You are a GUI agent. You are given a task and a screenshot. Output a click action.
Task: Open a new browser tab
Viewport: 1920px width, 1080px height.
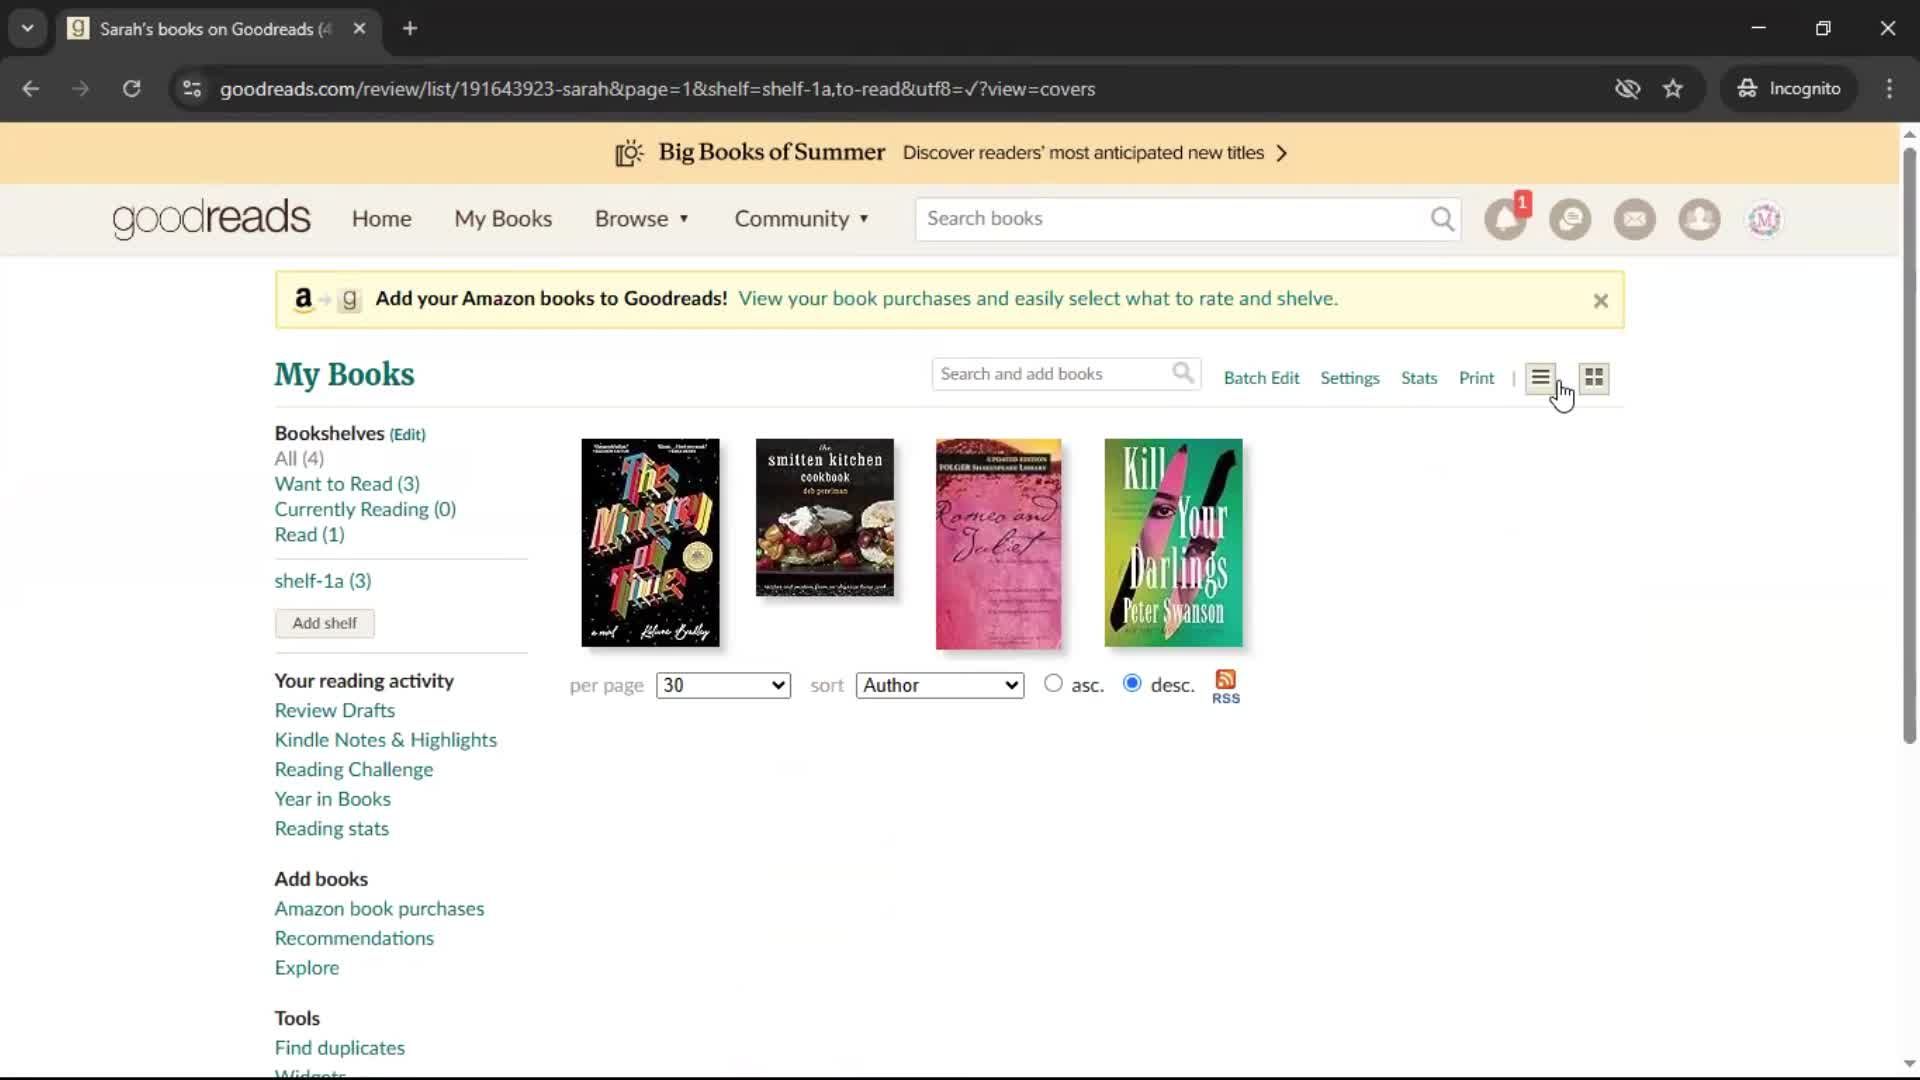click(410, 28)
